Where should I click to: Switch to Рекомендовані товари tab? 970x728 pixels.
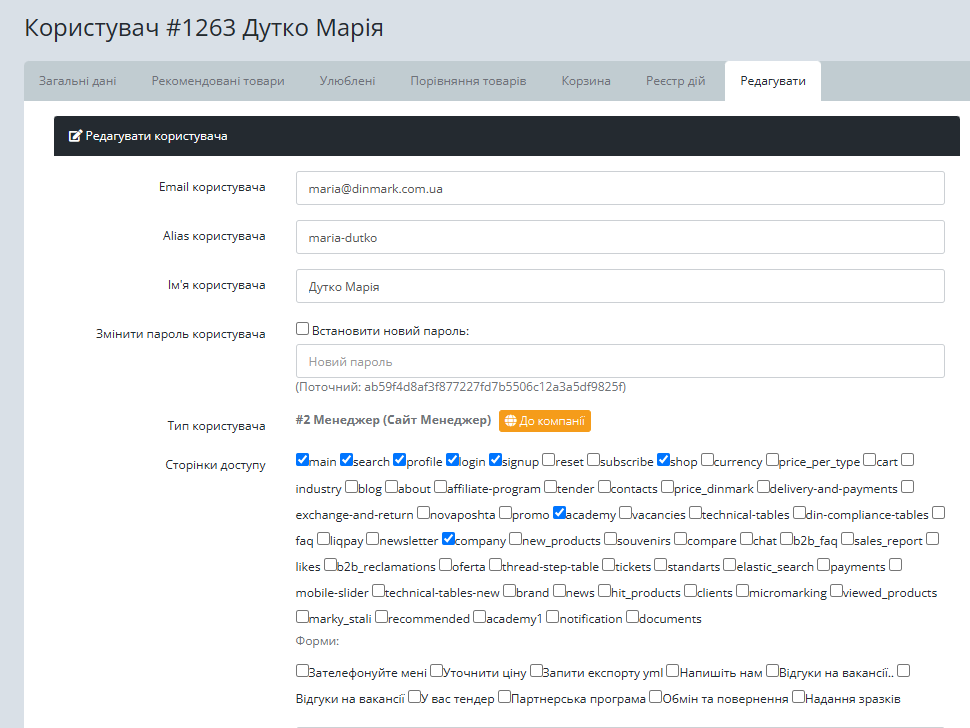218,81
